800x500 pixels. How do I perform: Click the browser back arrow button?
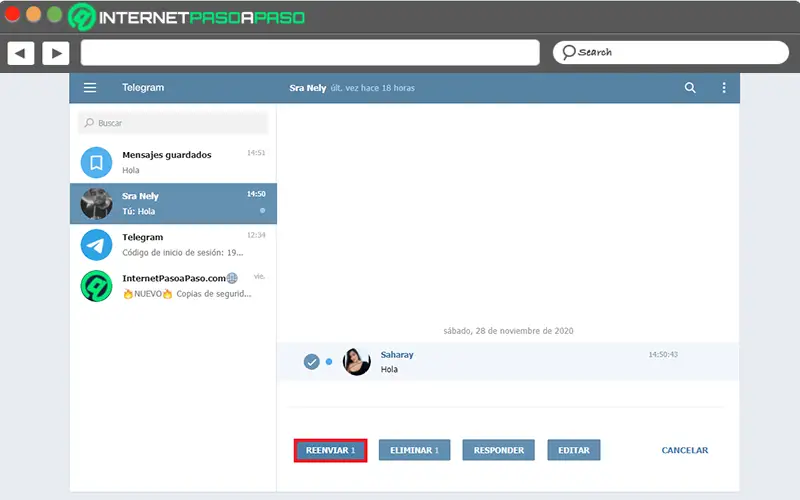pyautogui.click(x=21, y=53)
